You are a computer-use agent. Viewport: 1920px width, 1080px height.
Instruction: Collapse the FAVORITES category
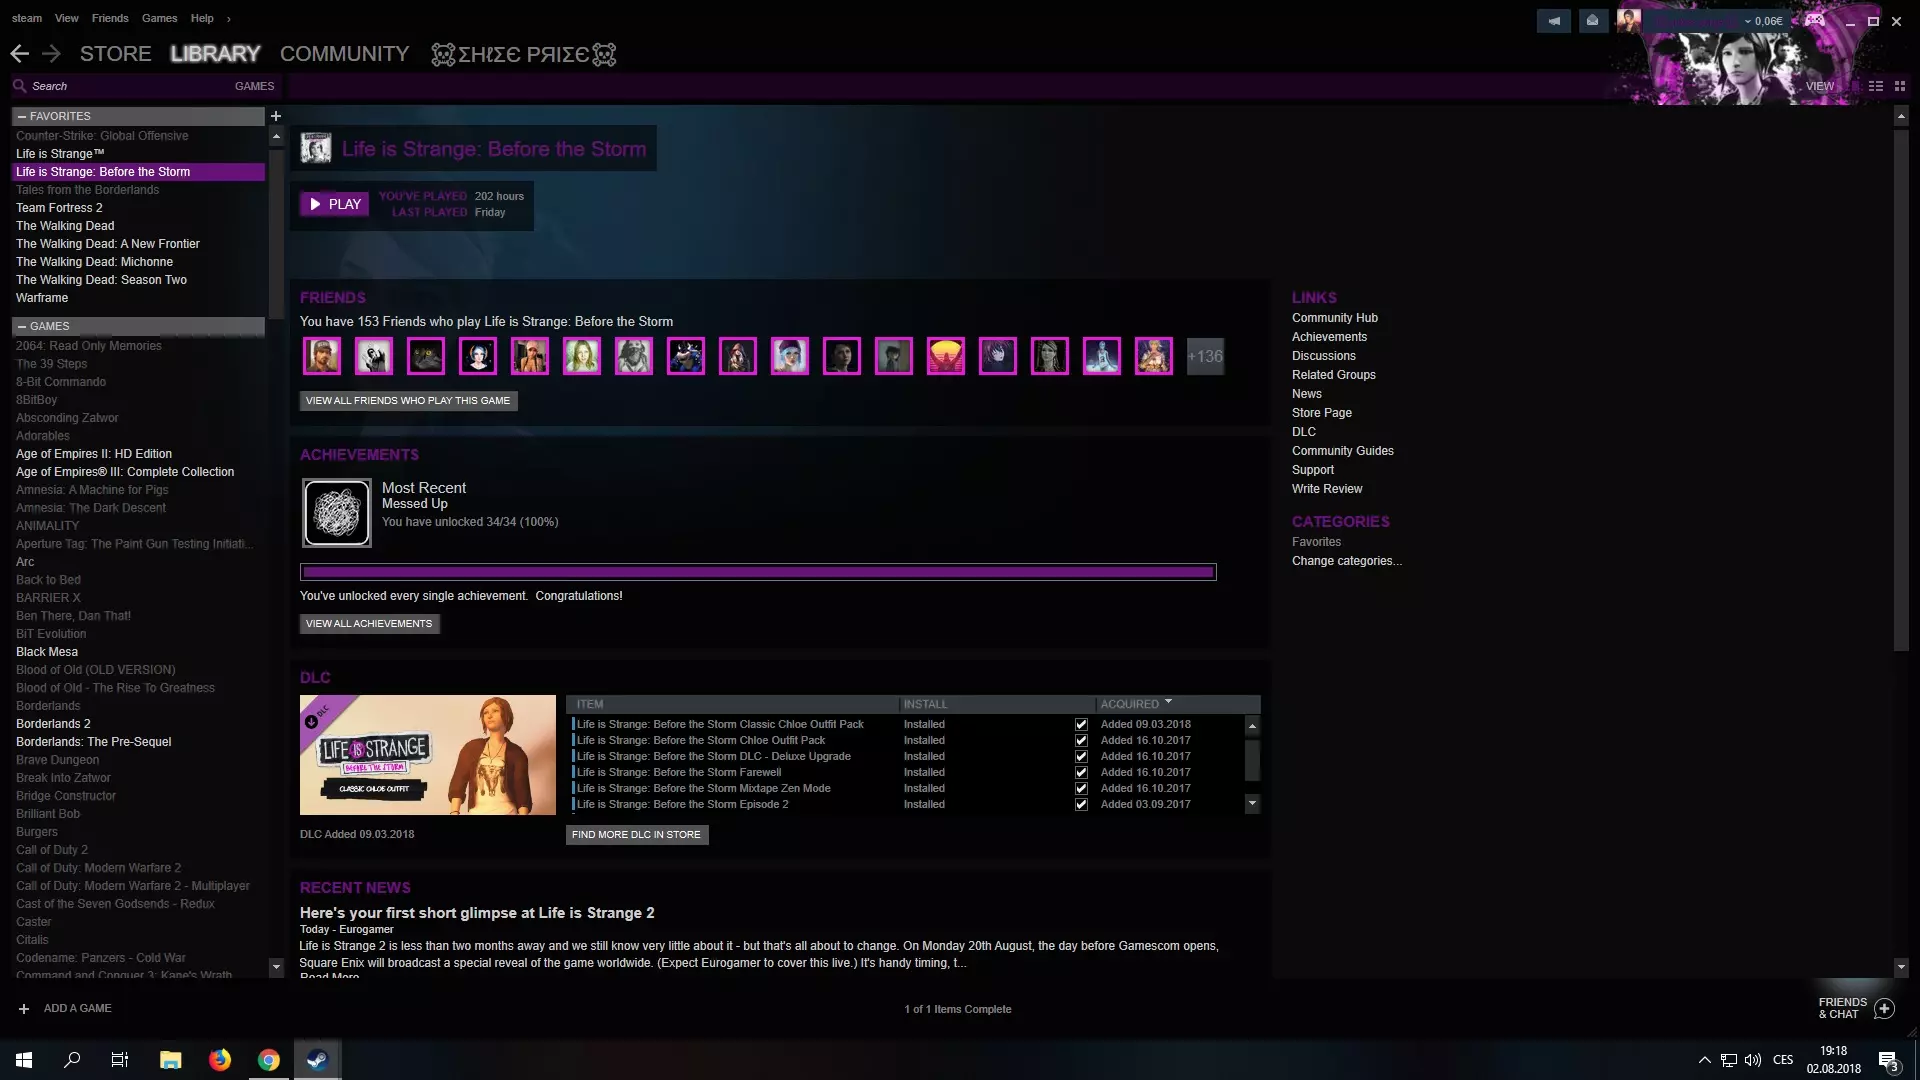[x=22, y=116]
